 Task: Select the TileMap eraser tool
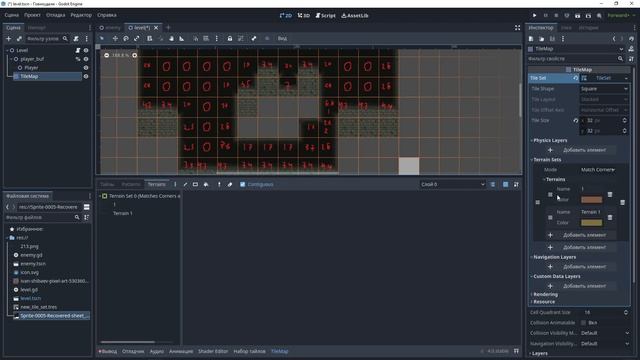pos(230,184)
